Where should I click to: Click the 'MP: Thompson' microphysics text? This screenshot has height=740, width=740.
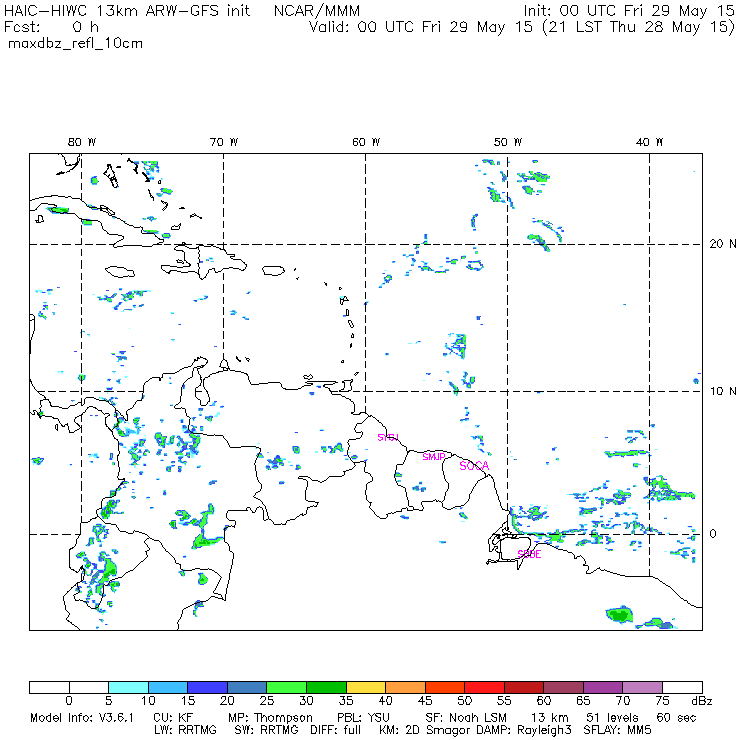tap(270, 718)
